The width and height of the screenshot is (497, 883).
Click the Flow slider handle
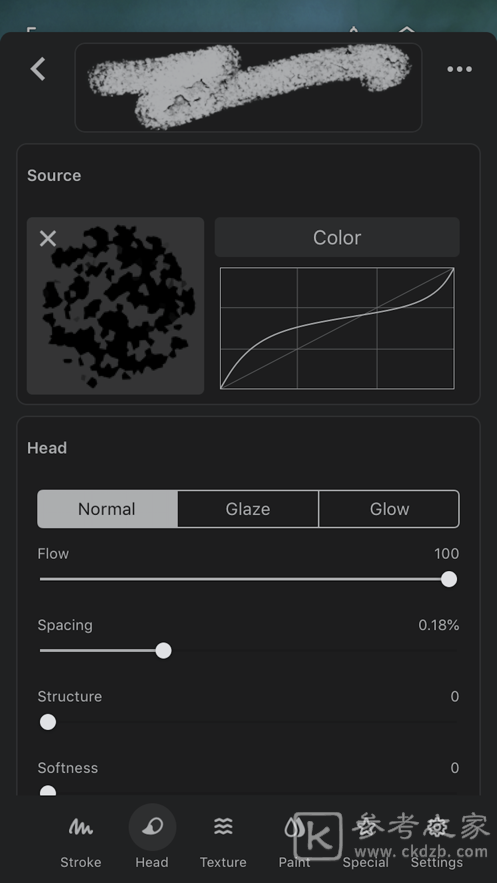[449, 579]
